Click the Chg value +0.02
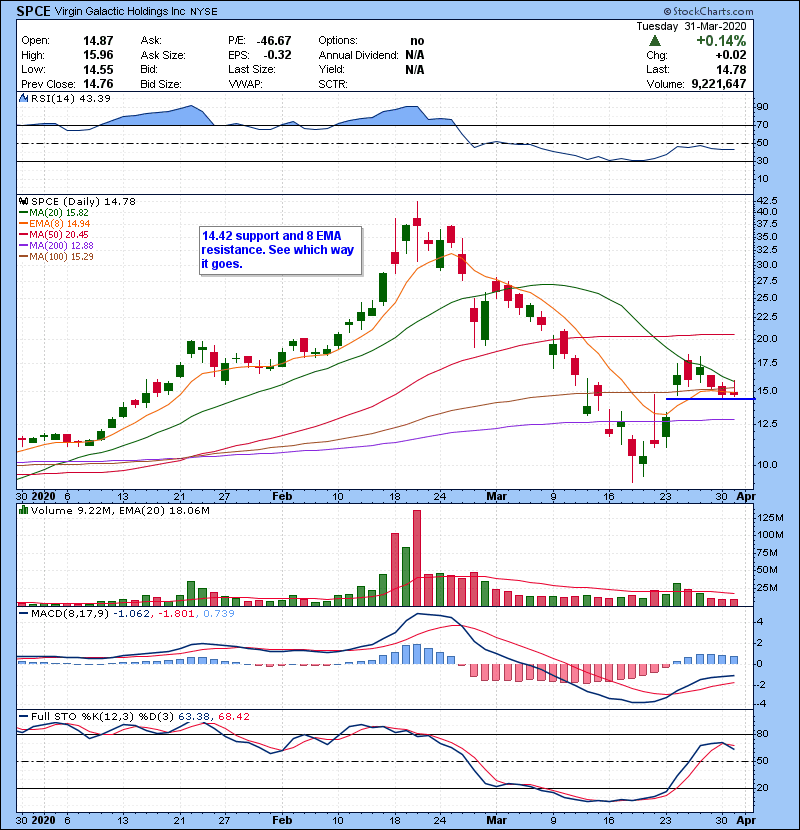 coord(731,55)
